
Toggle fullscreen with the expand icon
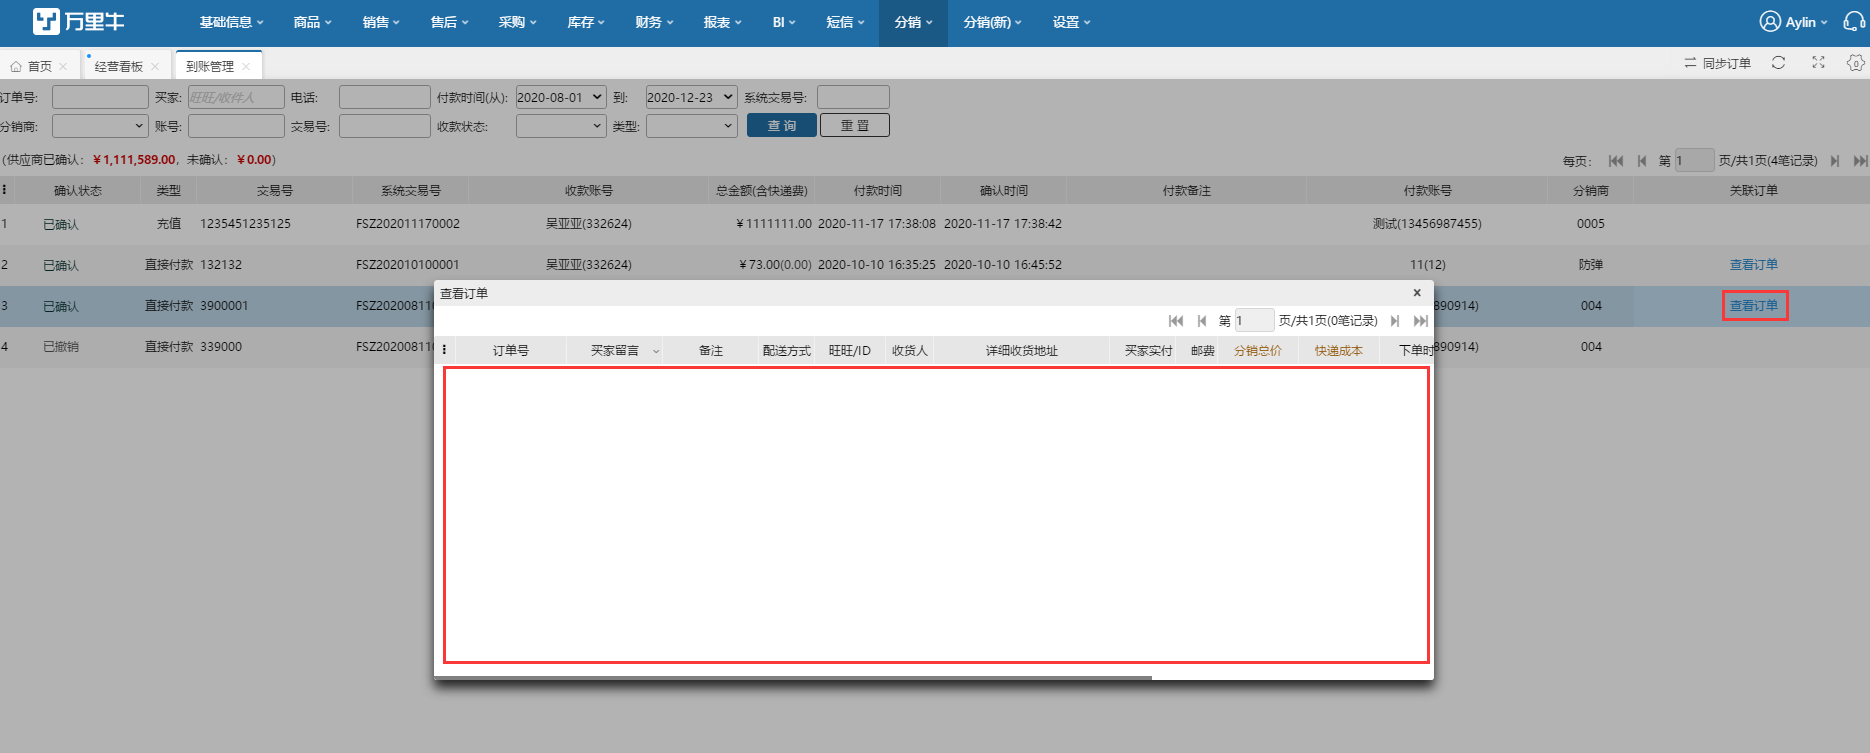click(x=1818, y=63)
